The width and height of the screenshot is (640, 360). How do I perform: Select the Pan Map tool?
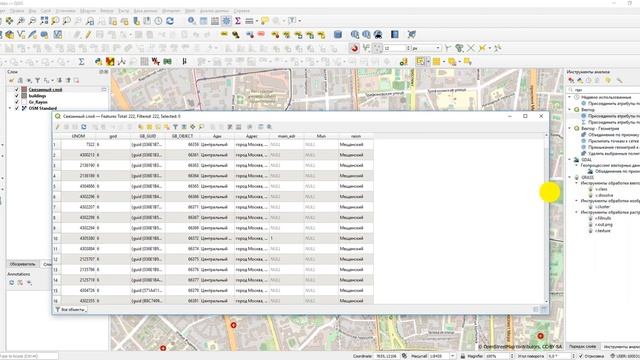pyautogui.click(x=9, y=20)
